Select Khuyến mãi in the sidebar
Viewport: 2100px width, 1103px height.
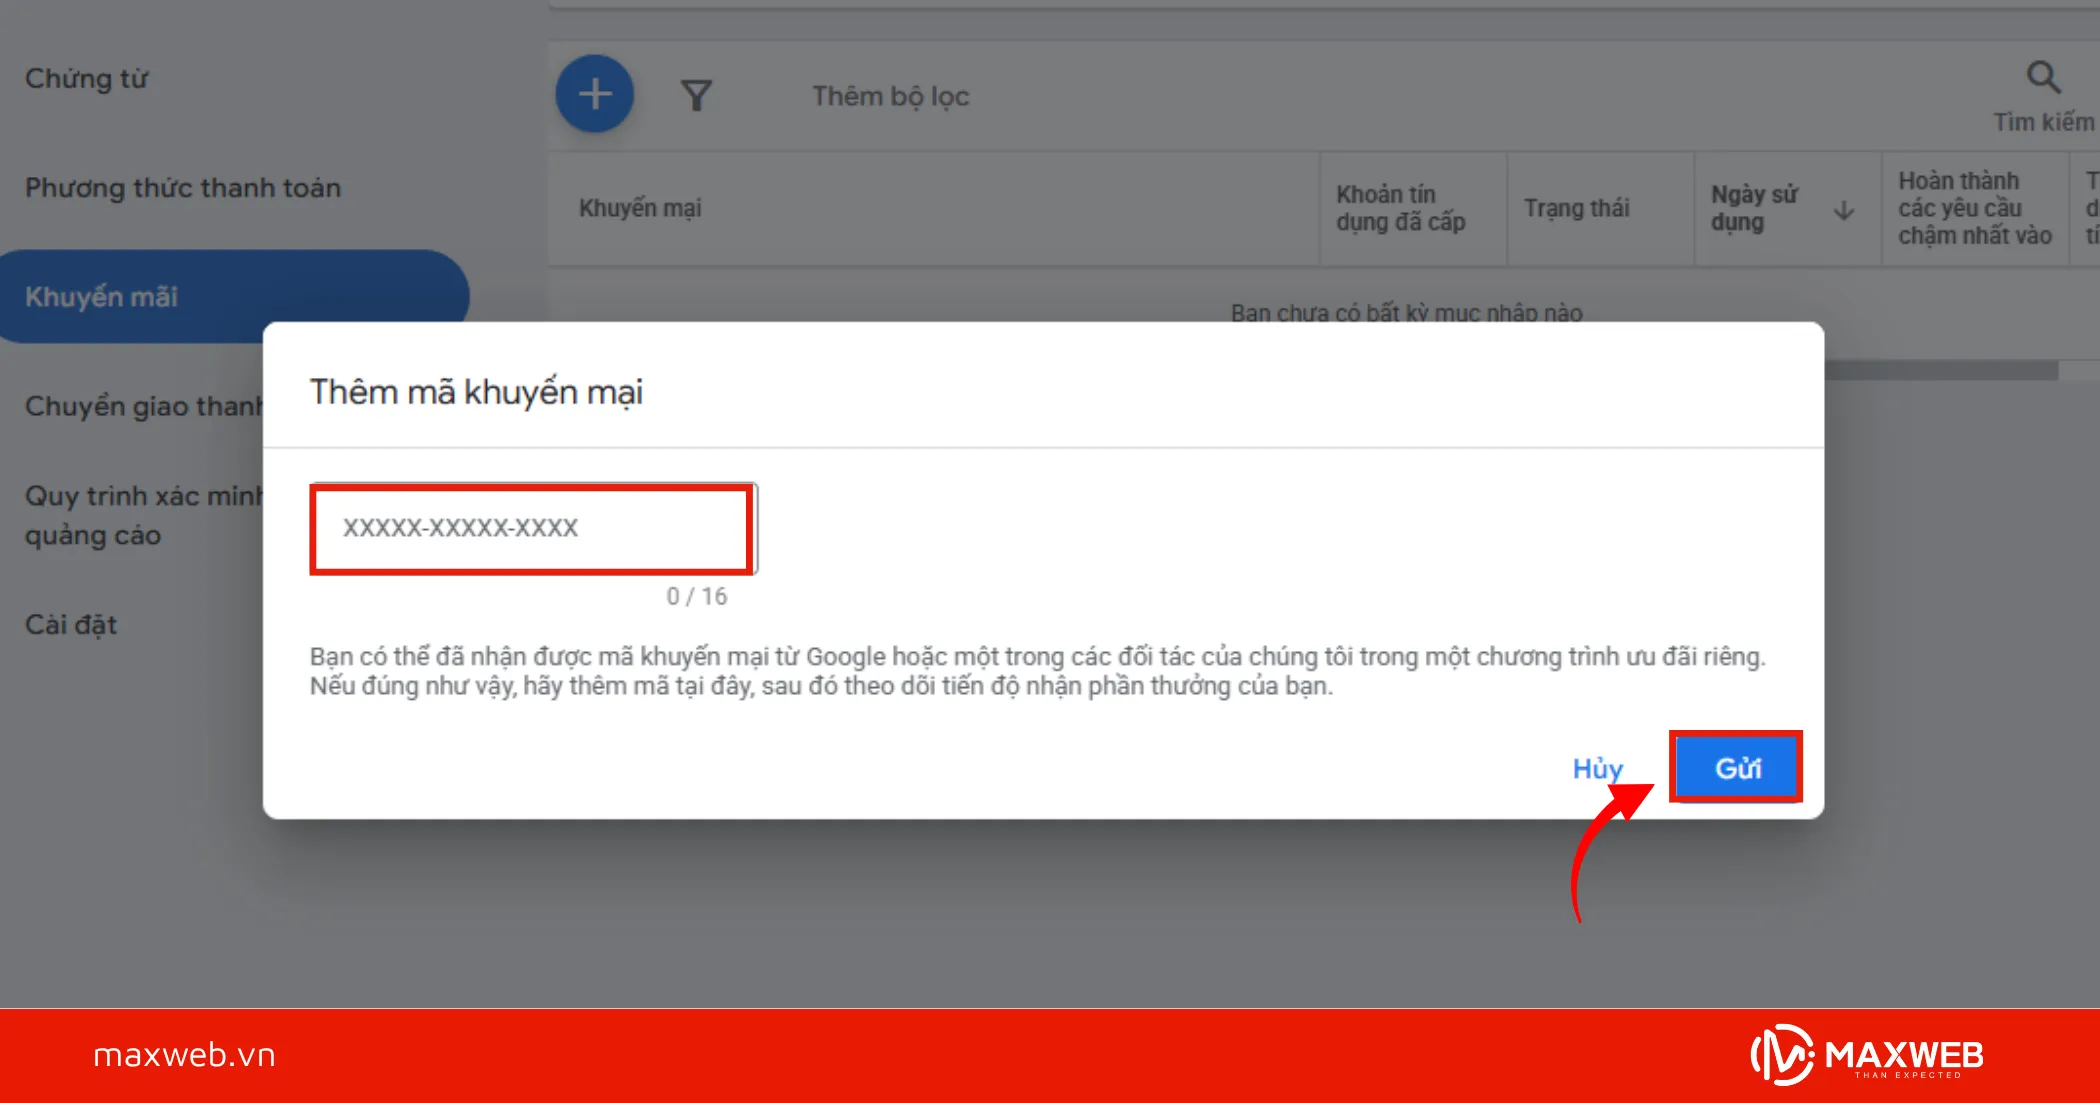pos(102,297)
